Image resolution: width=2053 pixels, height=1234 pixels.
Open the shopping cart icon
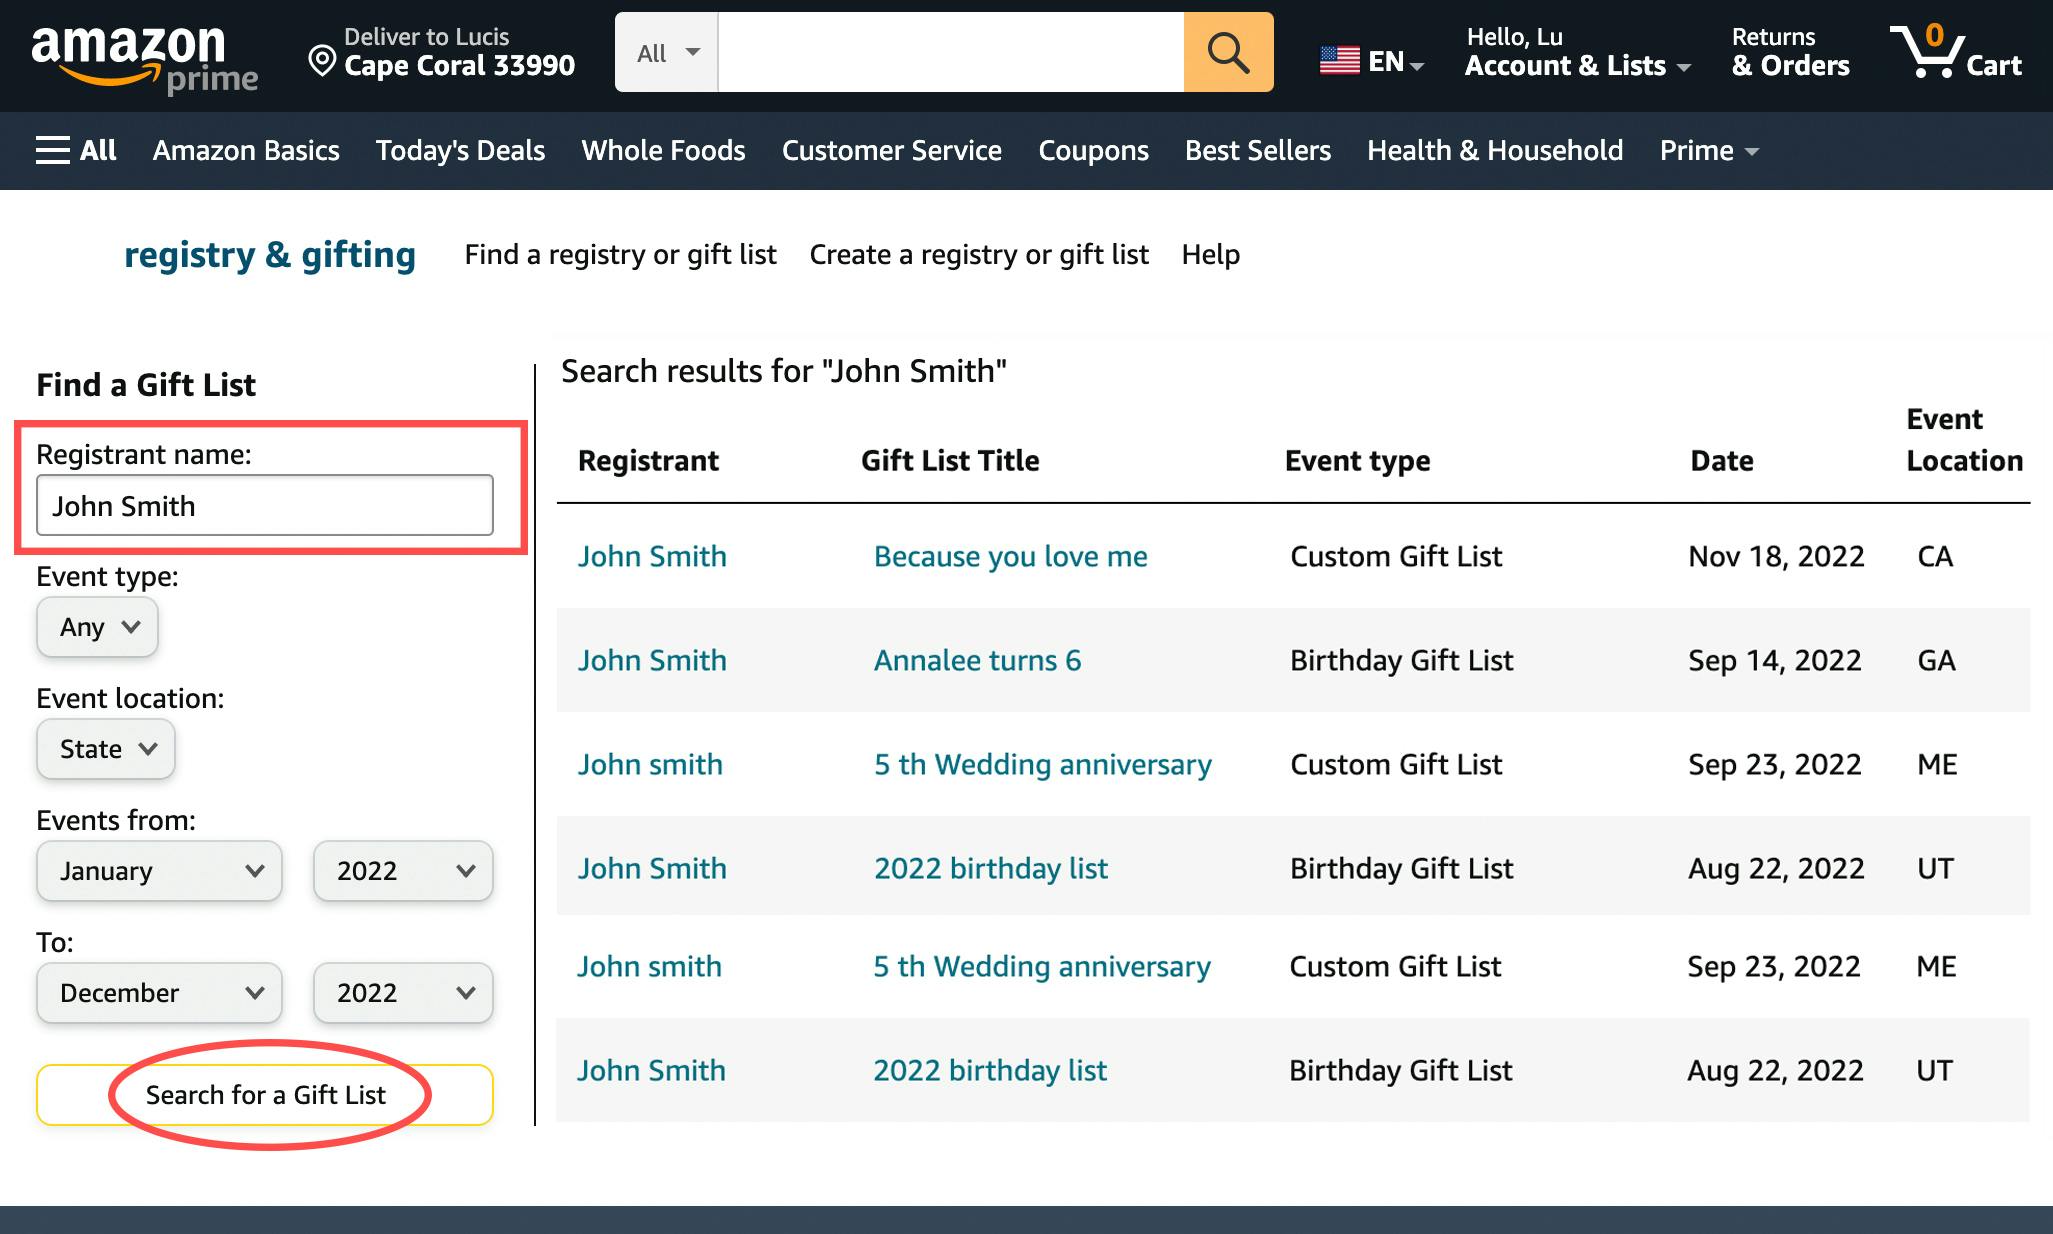pyautogui.click(x=1955, y=53)
